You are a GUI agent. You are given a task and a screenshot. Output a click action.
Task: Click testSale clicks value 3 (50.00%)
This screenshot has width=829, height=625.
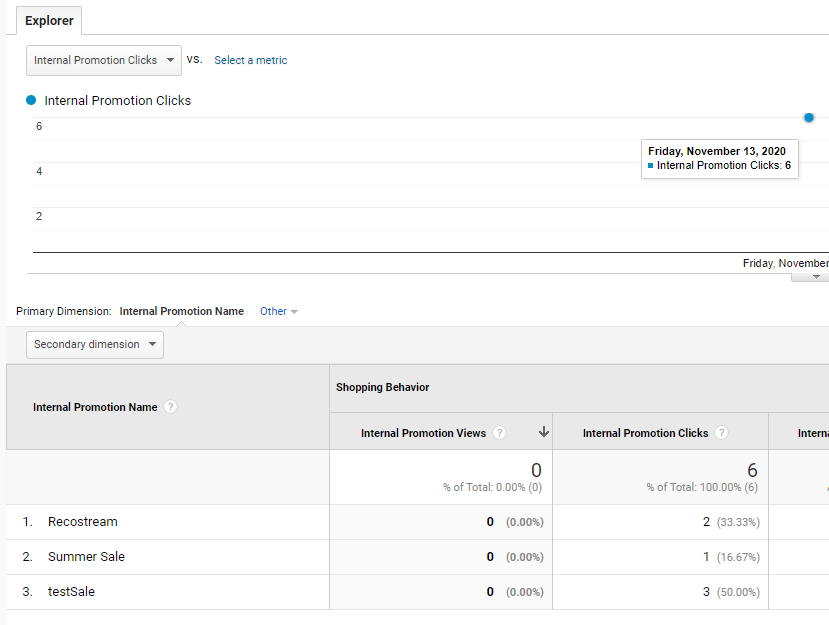tap(731, 592)
